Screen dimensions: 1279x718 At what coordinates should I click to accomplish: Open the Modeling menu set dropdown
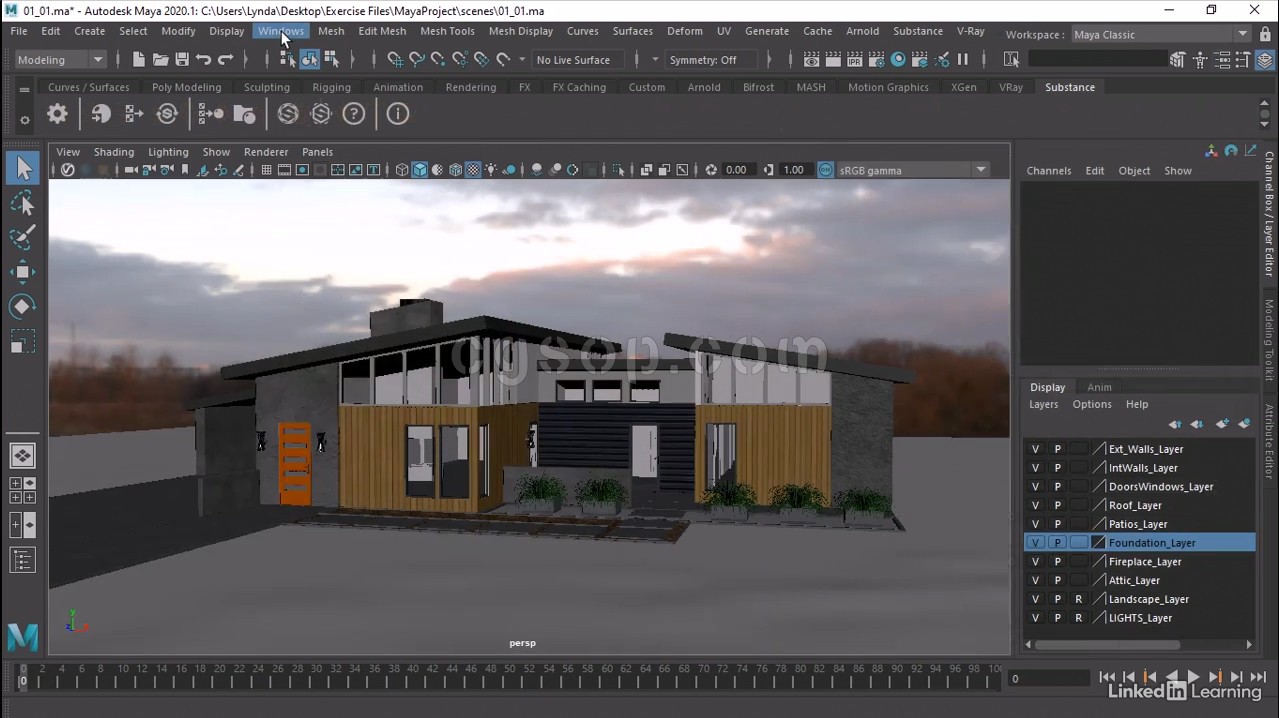(x=60, y=60)
